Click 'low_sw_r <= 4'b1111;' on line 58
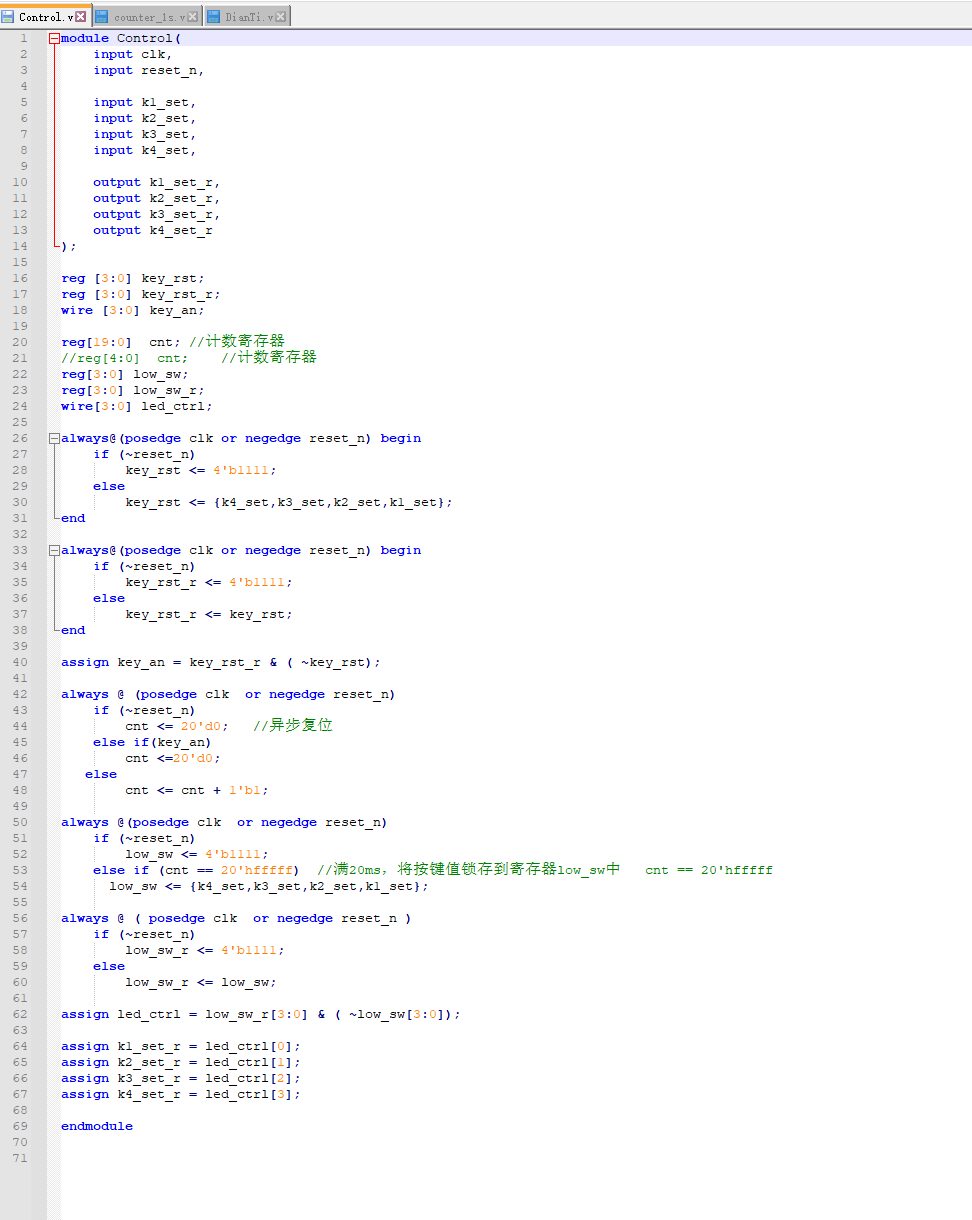Image resolution: width=972 pixels, height=1220 pixels. click(205, 950)
